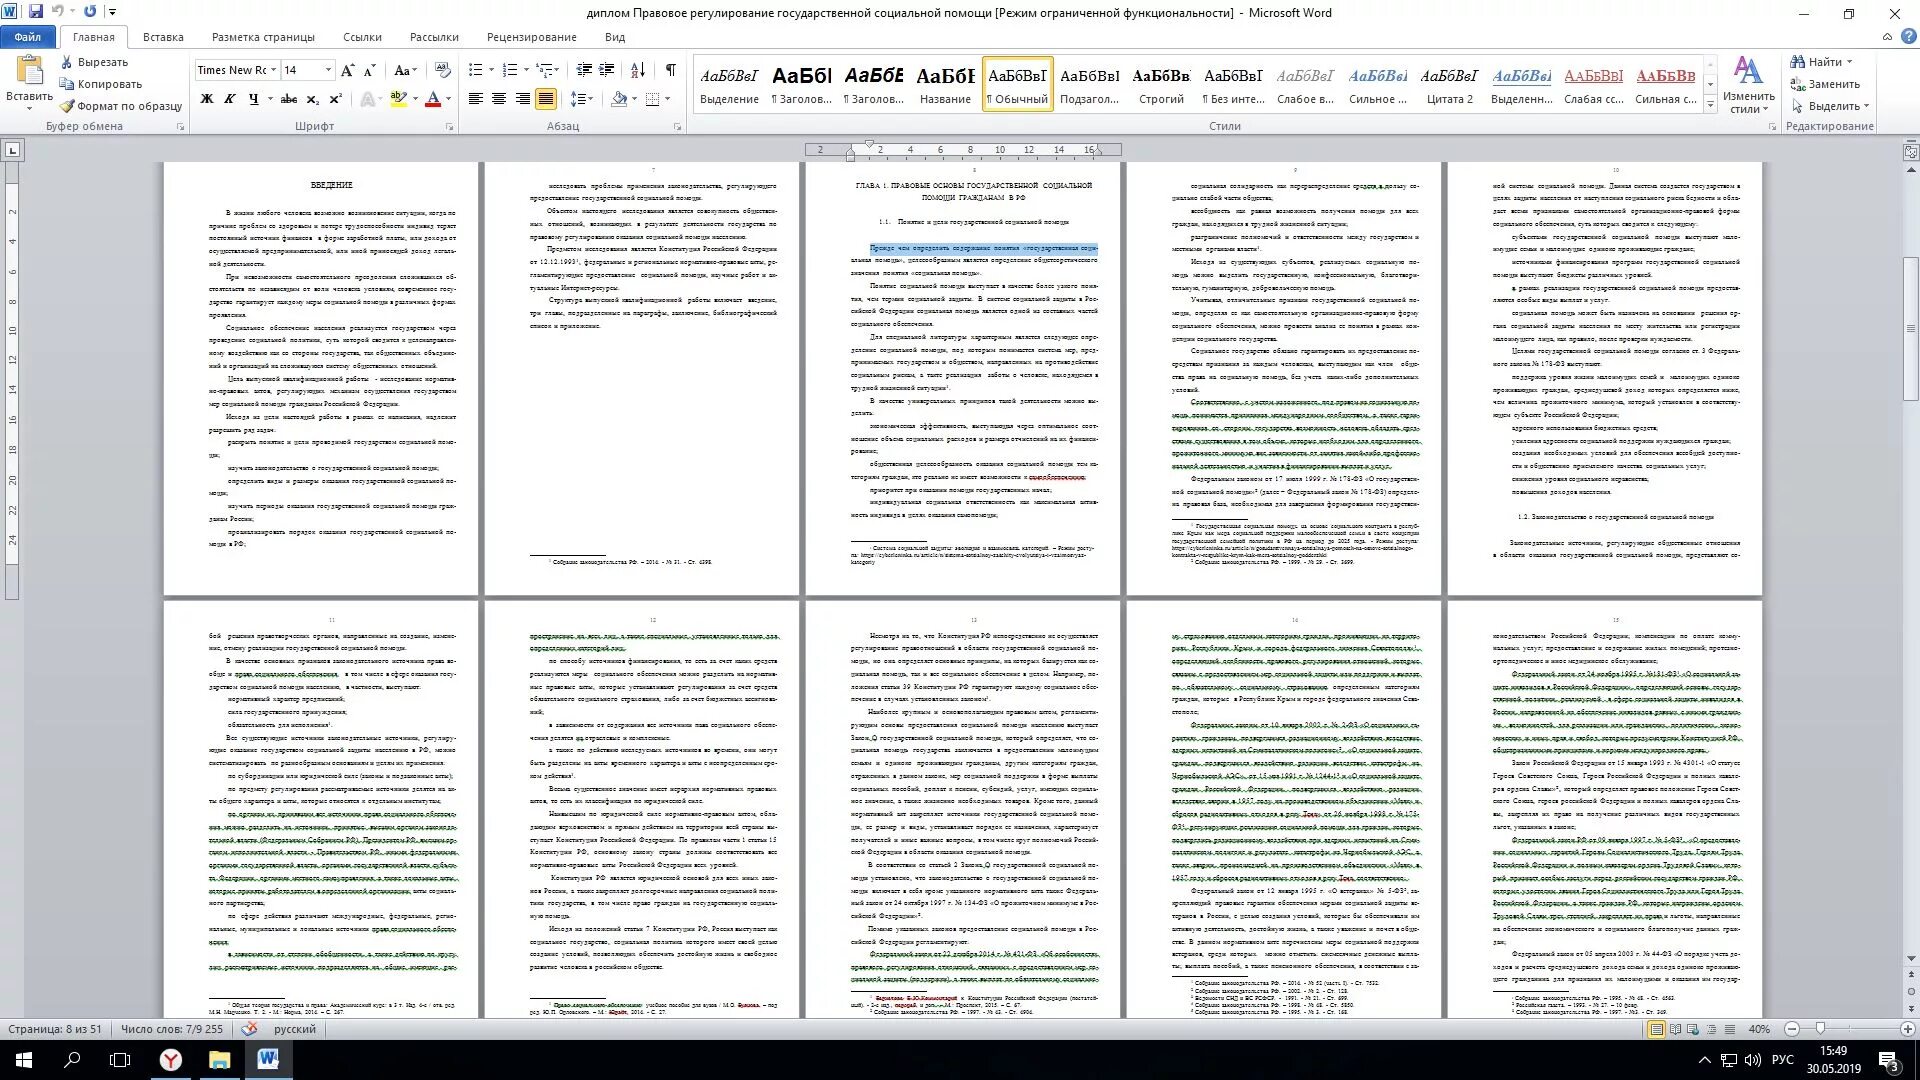Open the font name dropdown
1920x1080 pixels.
pos(273,70)
